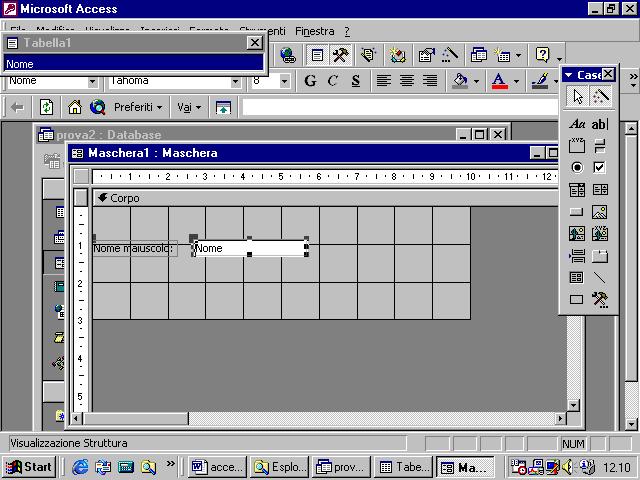Choose the Tab Control tool
The image size is (640, 480).
[x=600, y=256]
